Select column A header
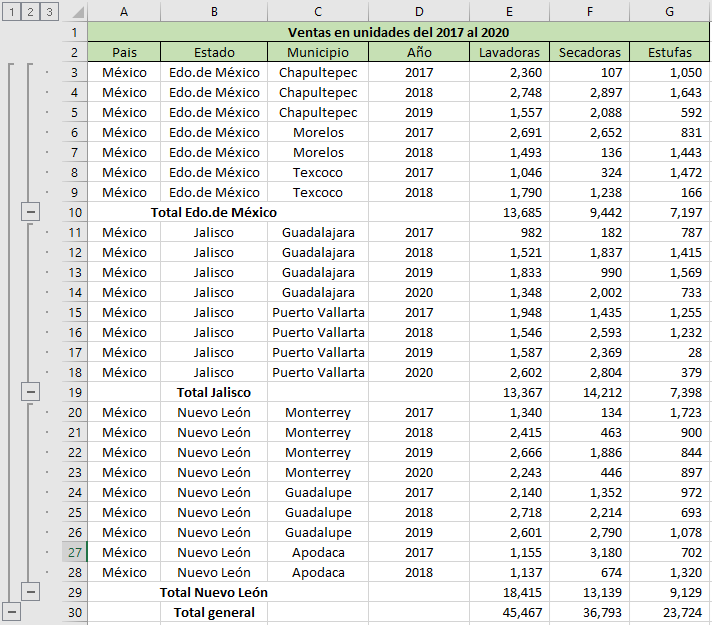The height and width of the screenshot is (625, 712). 124,11
